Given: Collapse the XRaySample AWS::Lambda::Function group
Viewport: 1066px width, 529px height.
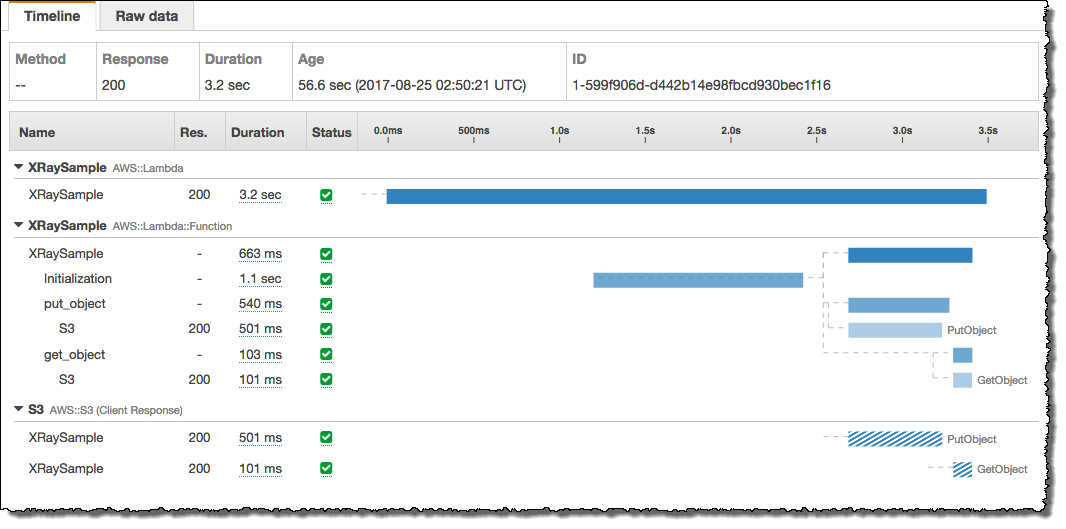Looking at the screenshot, I should pos(19,226).
